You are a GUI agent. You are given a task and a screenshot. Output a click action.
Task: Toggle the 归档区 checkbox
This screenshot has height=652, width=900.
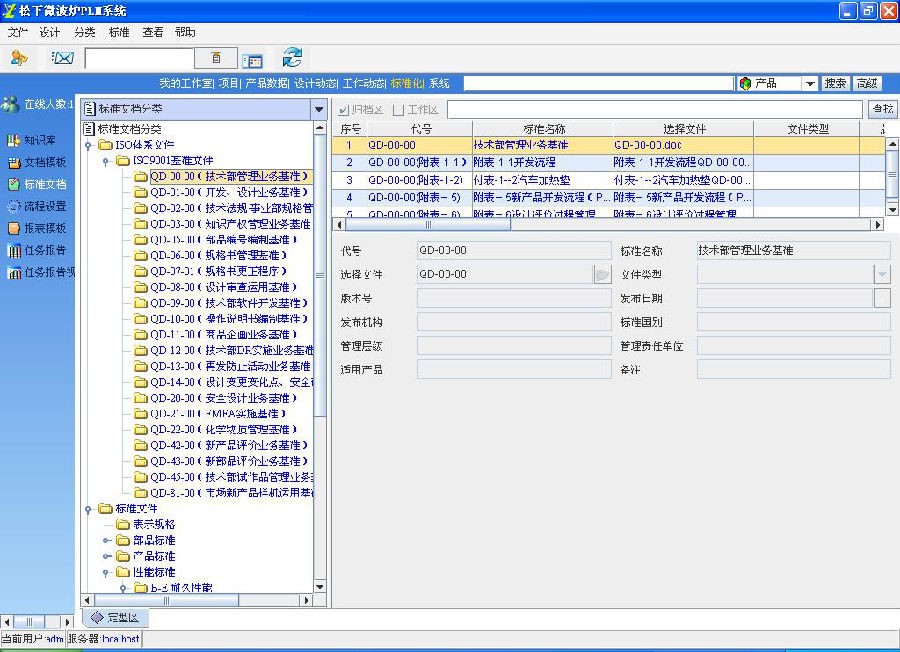(345, 110)
